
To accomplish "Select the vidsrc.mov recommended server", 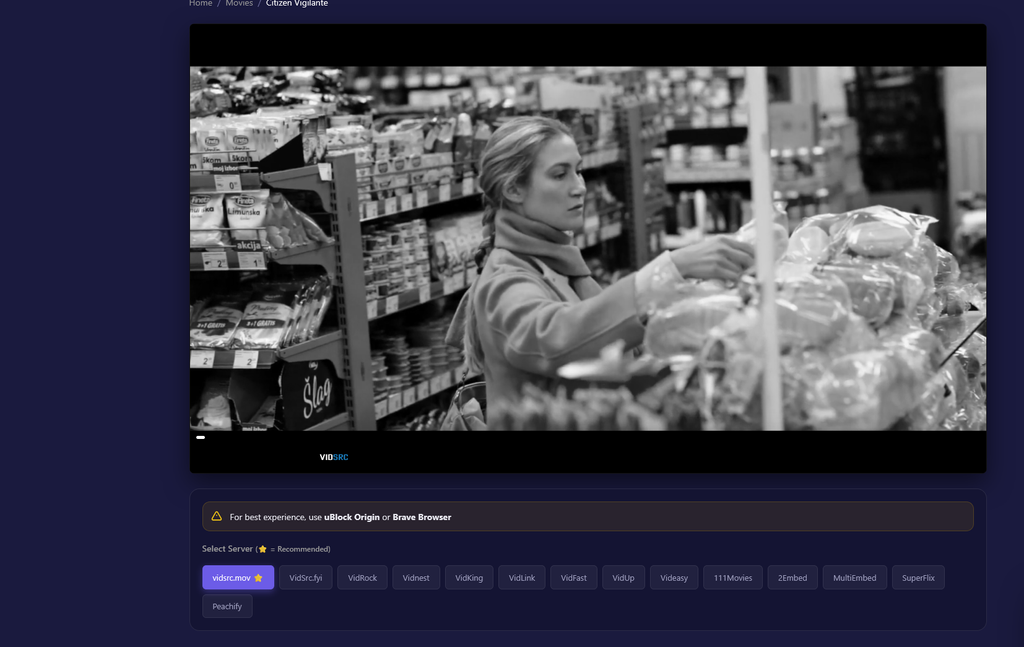I will [238, 578].
